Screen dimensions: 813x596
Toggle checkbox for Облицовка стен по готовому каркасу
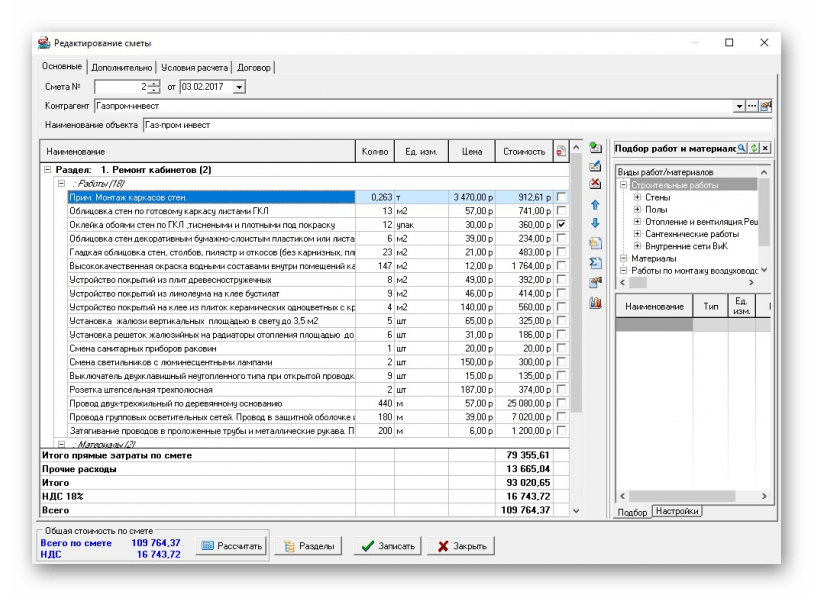click(x=561, y=211)
